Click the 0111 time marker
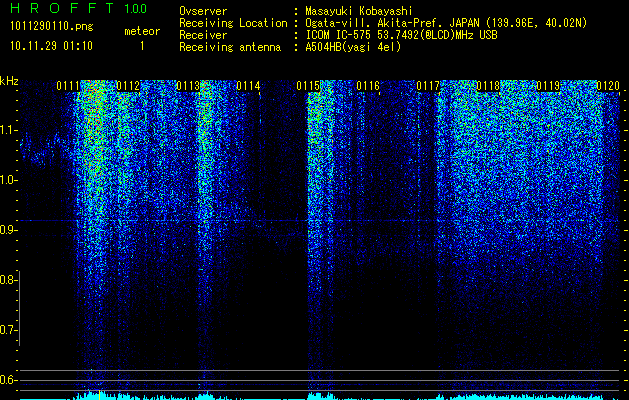This screenshot has height=400, width=629. 68,86
